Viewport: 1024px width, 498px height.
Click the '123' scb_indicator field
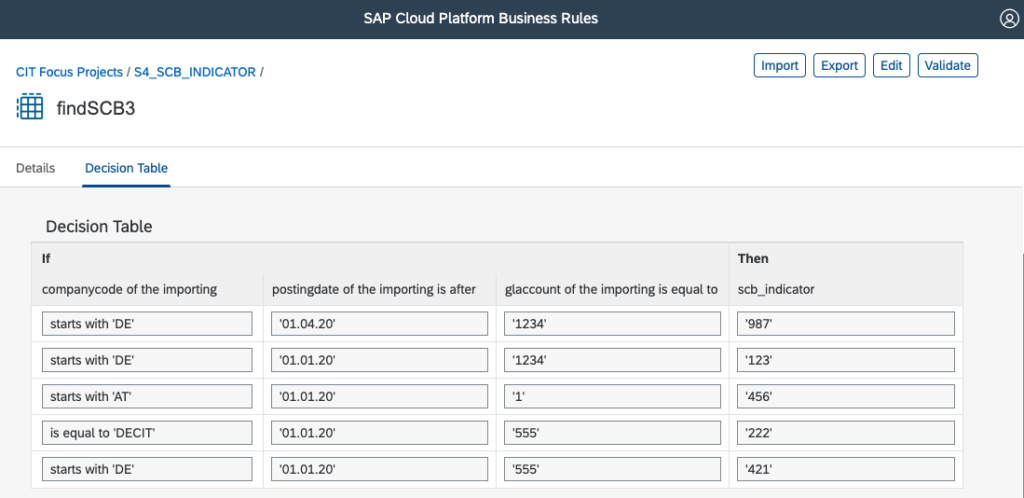pos(846,360)
